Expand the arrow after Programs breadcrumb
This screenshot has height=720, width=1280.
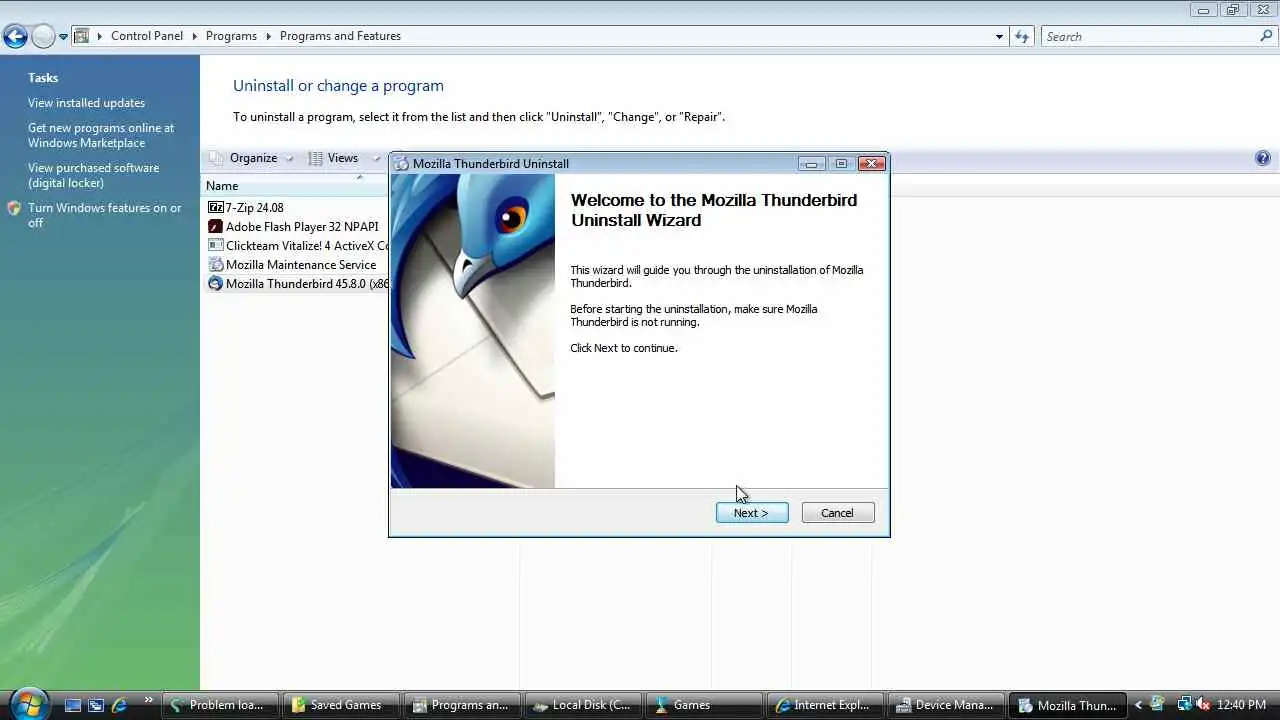268,36
